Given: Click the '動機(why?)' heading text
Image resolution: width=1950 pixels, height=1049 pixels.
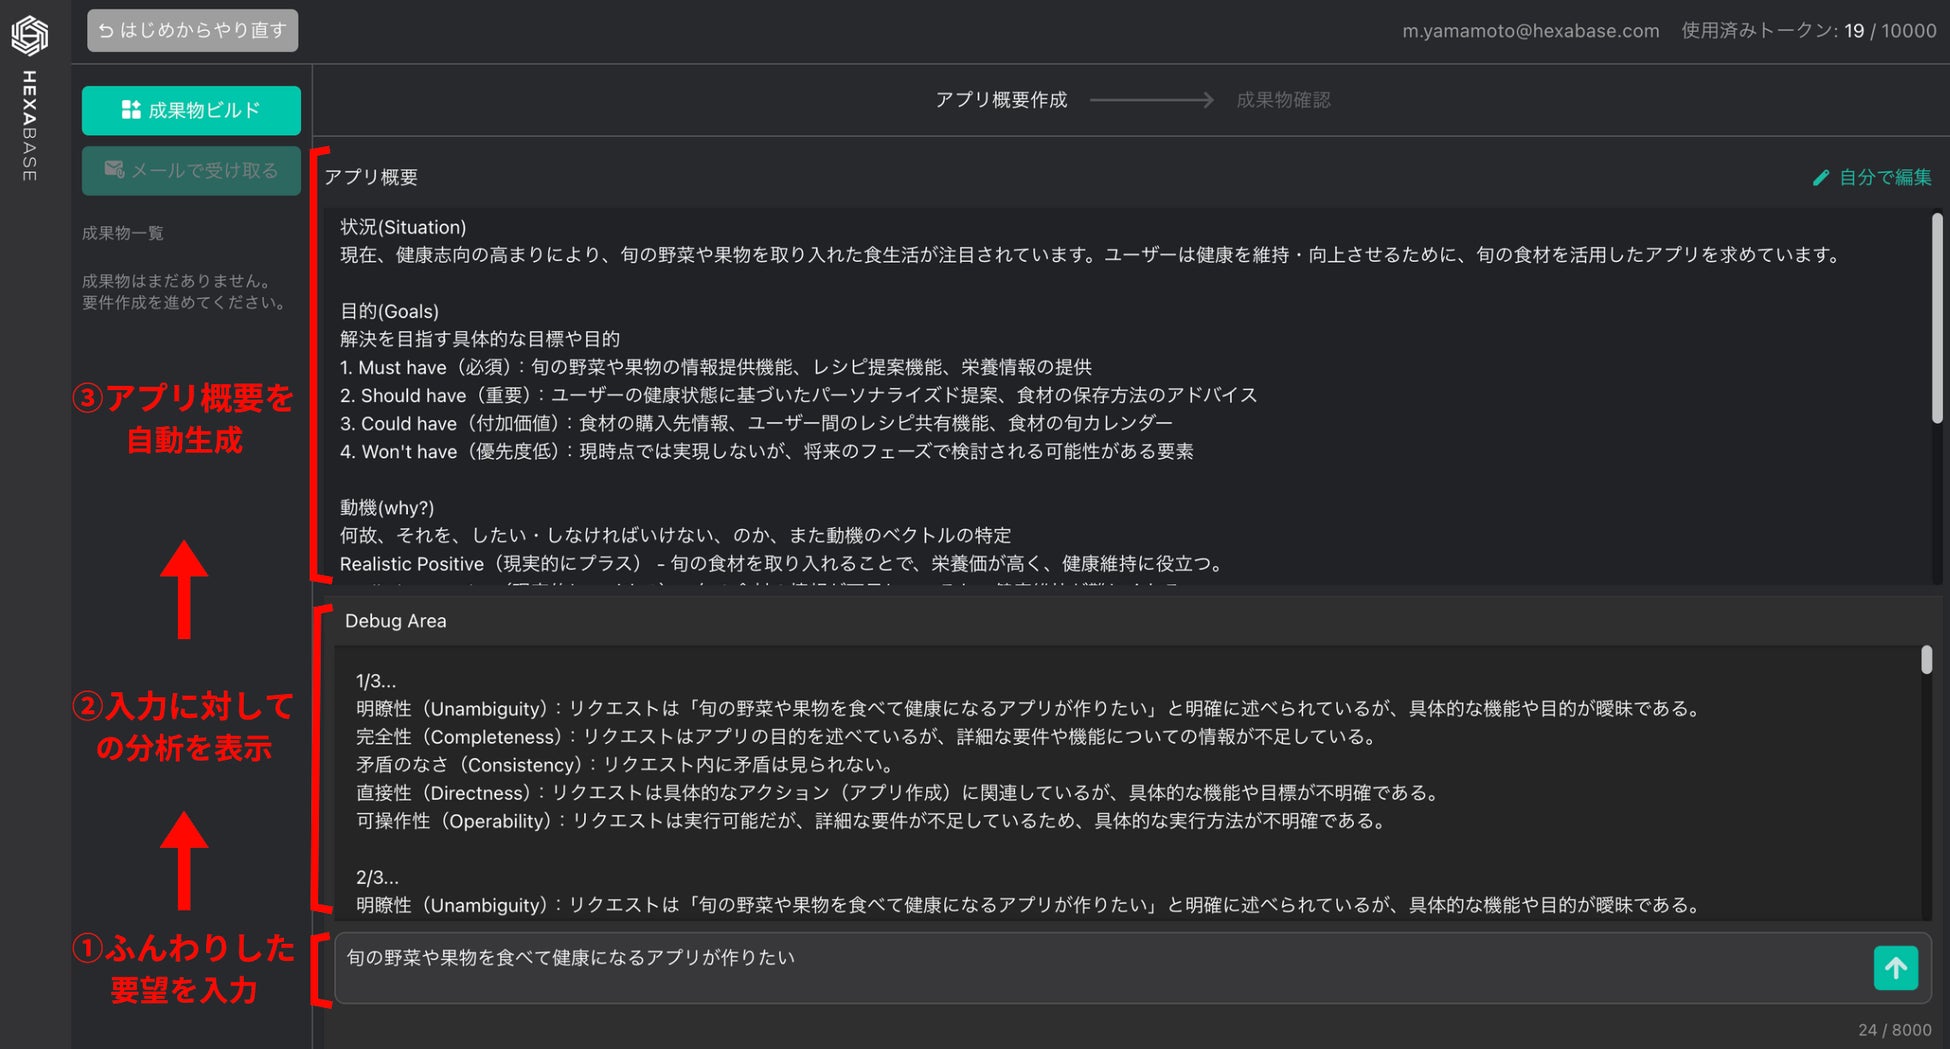Looking at the screenshot, I should pyautogui.click(x=387, y=508).
